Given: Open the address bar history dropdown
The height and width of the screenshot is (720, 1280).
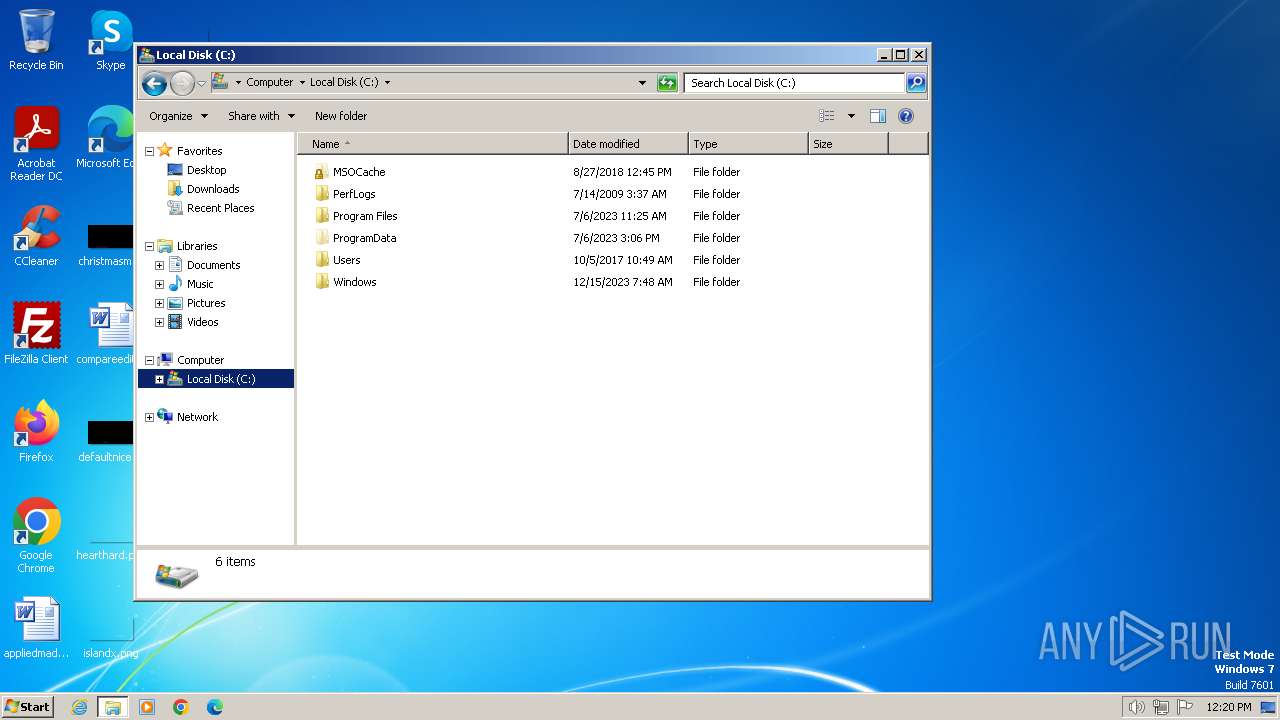Looking at the screenshot, I should 642,83.
